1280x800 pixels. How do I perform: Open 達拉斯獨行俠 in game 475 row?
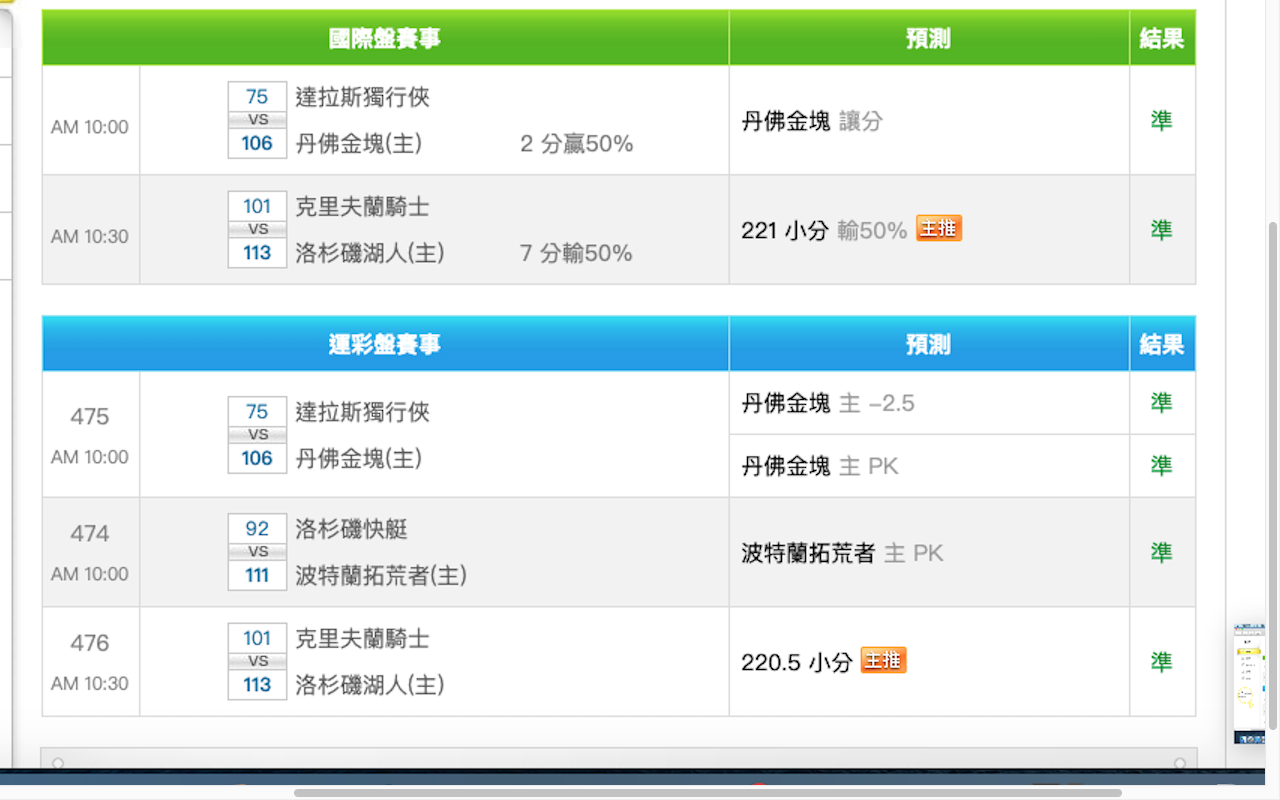tap(362, 412)
